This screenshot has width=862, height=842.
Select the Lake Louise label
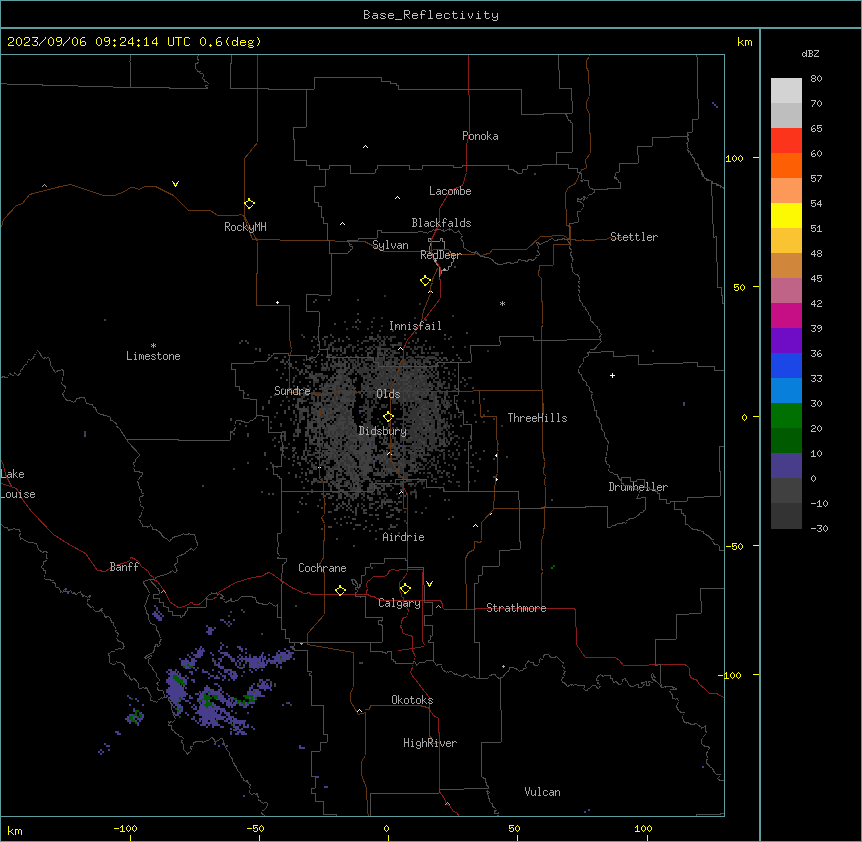(x=16, y=484)
